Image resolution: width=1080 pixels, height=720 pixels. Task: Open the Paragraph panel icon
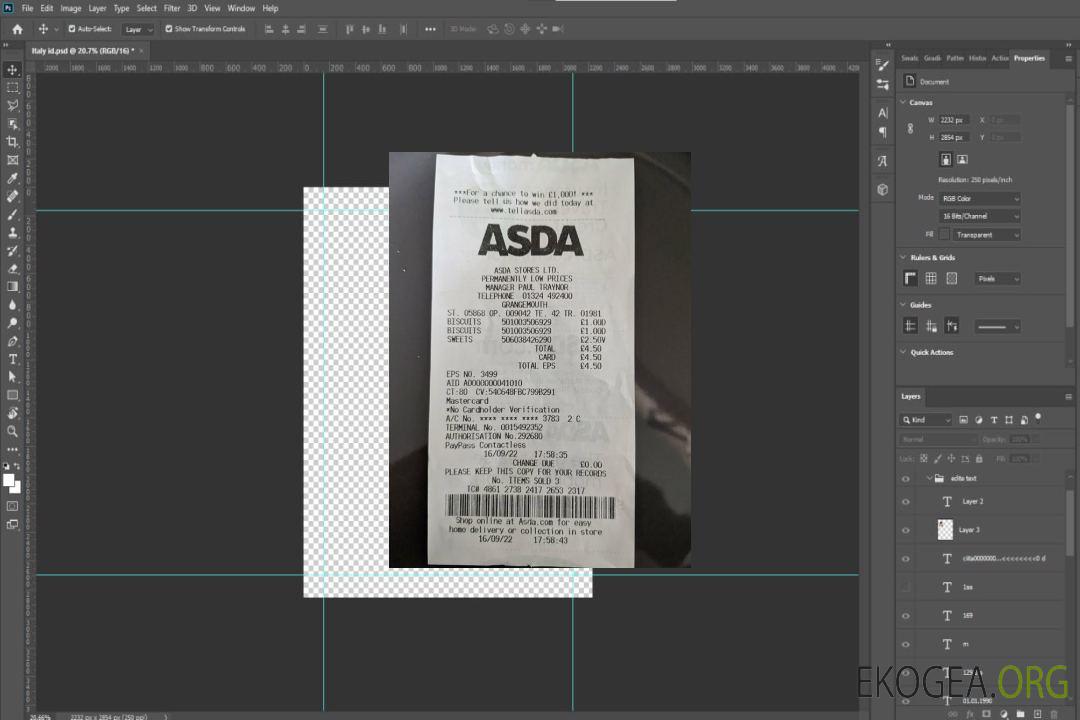(883, 132)
